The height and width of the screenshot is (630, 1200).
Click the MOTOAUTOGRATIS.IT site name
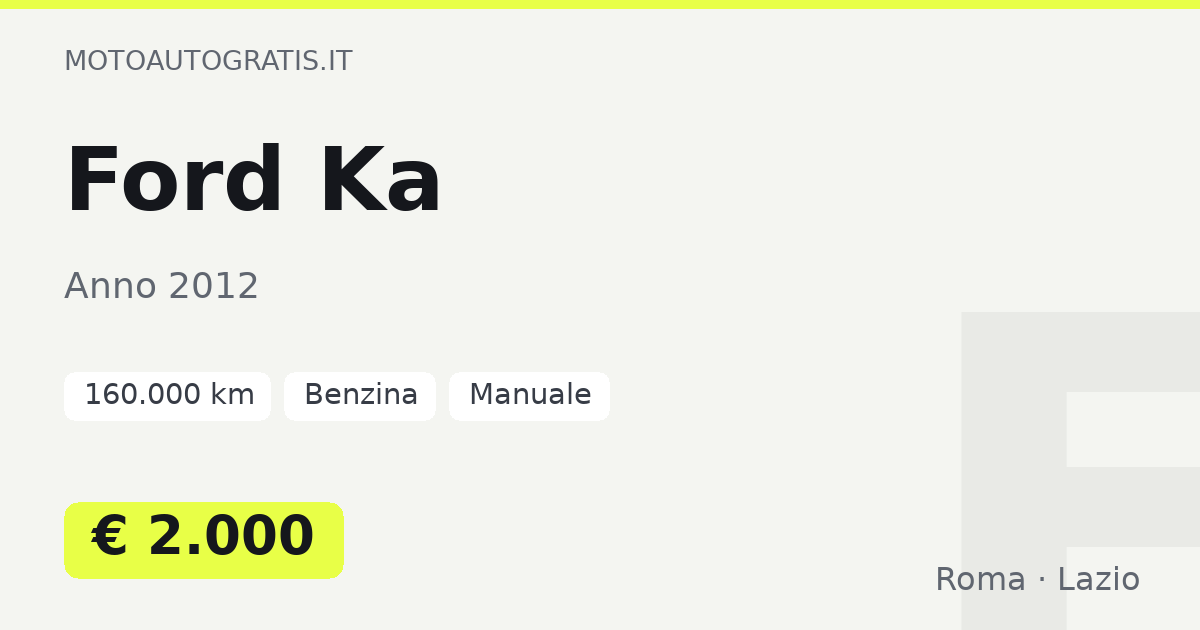click(208, 61)
